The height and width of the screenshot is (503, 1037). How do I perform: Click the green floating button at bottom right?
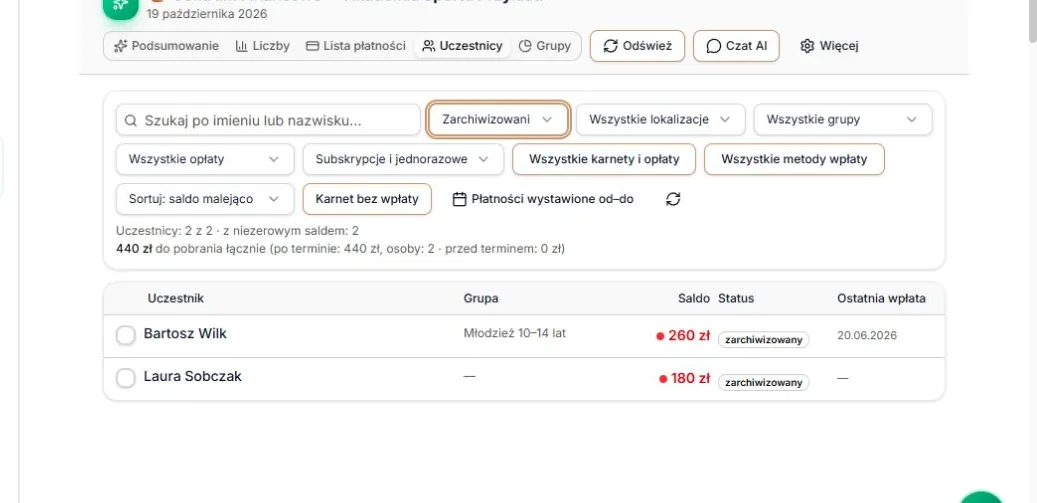click(x=981, y=499)
